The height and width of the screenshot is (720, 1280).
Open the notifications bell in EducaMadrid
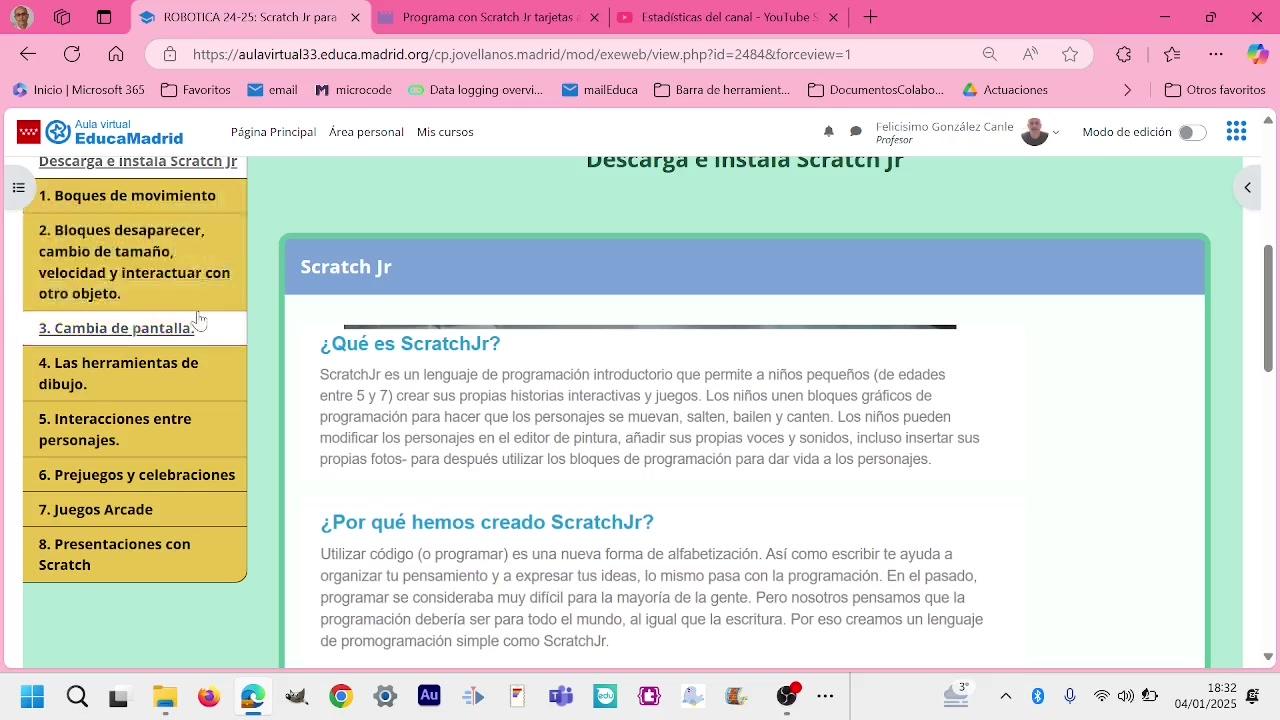pos(829,132)
